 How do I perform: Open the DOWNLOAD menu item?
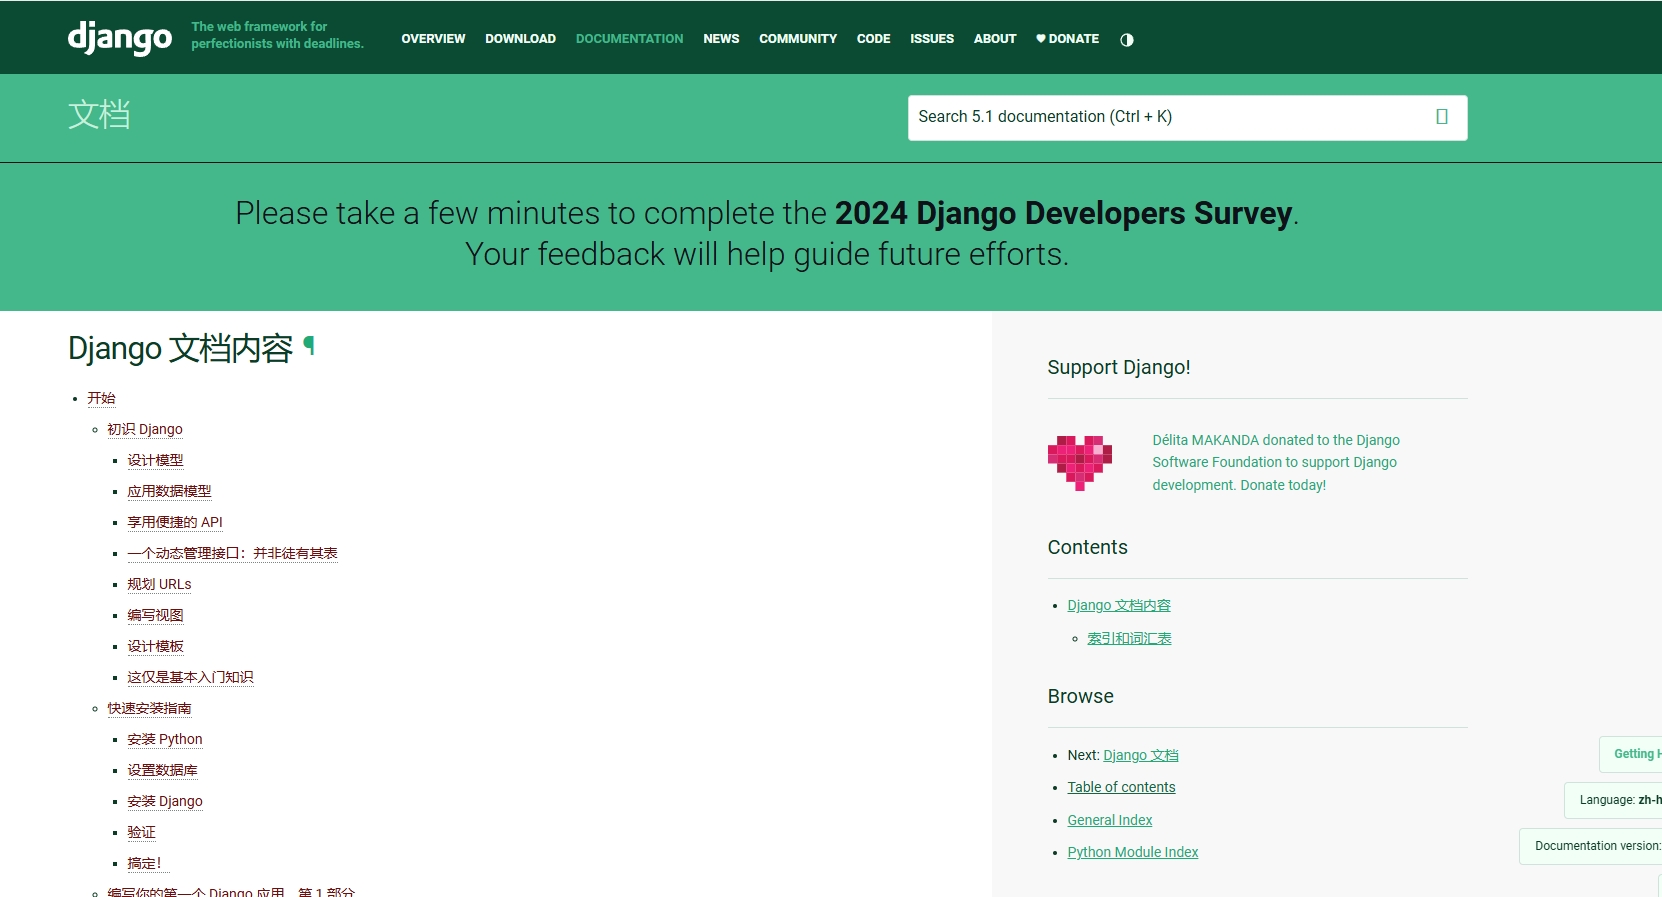coord(520,39)
